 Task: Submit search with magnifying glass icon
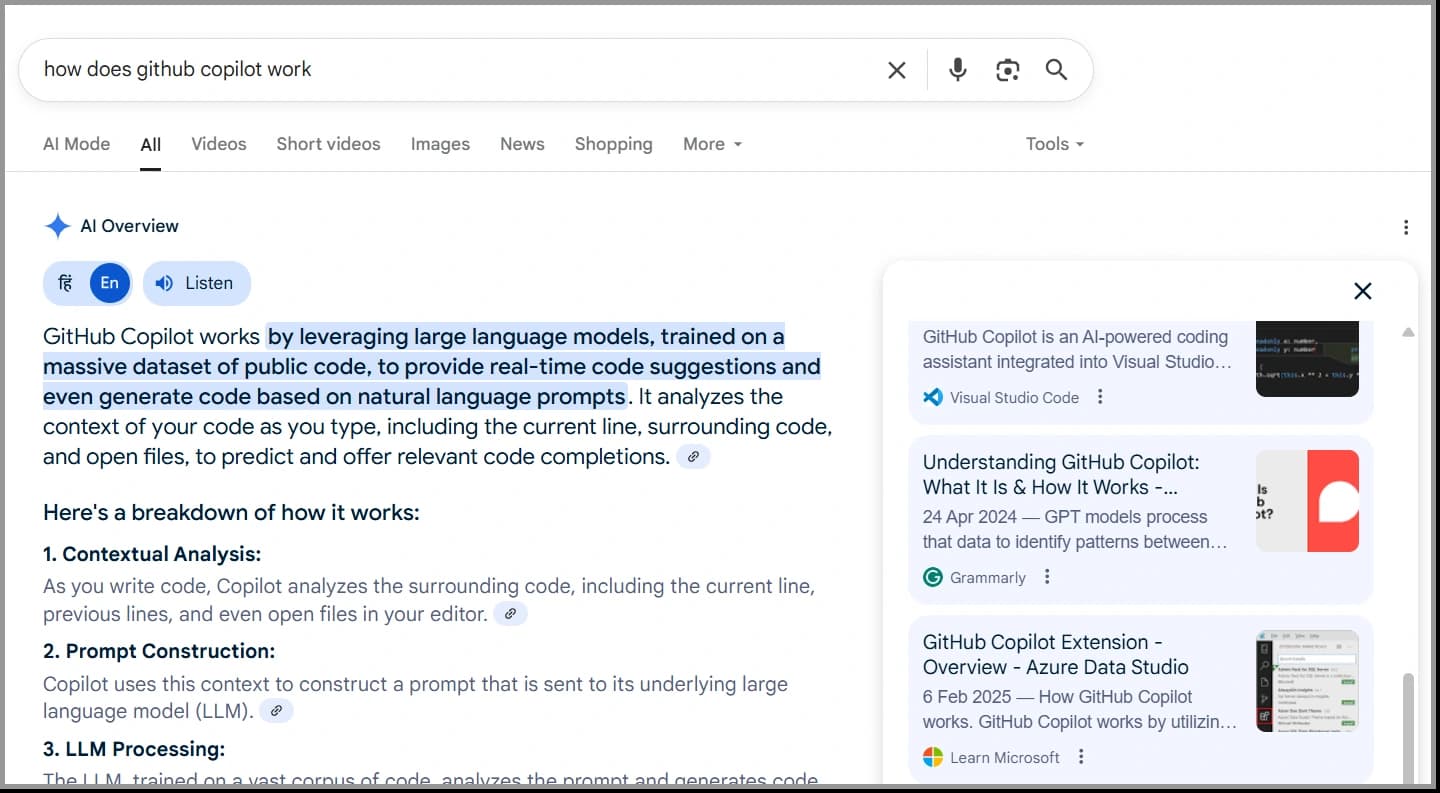pyautogui.click(x=1056, y=70)
